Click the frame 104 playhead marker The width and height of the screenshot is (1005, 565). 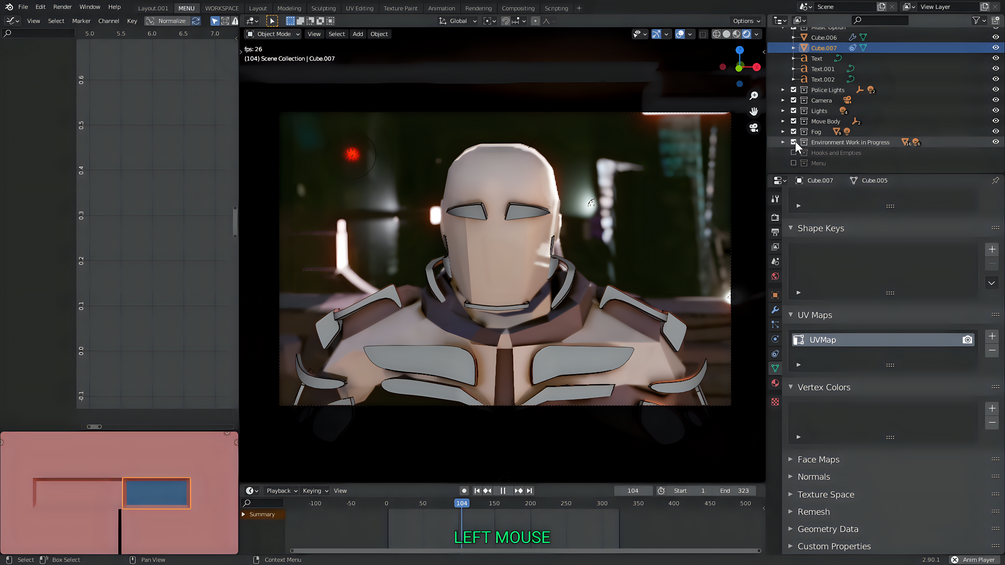click(461, 504)
